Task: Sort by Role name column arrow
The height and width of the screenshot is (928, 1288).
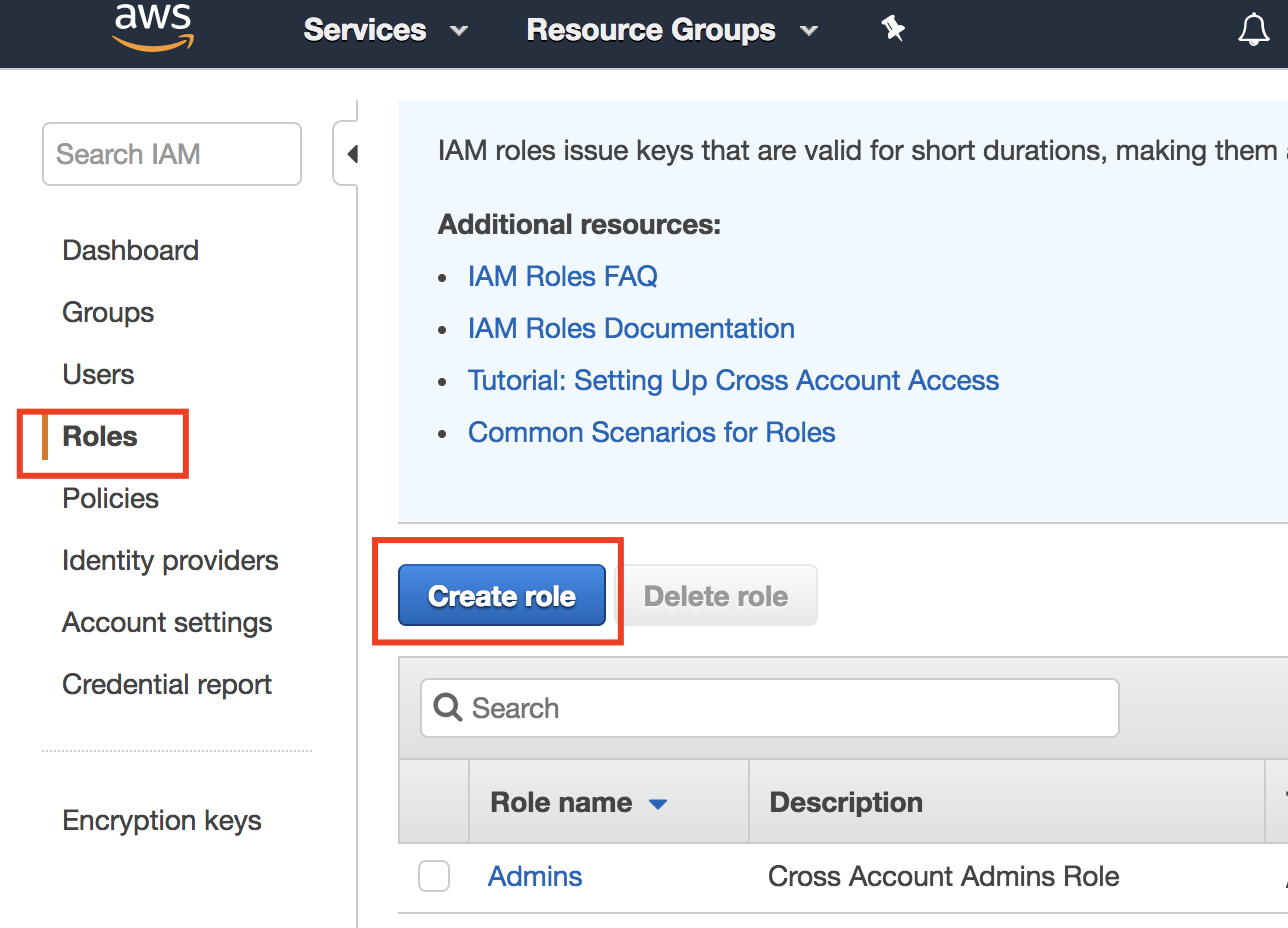Action: point(658,803)
